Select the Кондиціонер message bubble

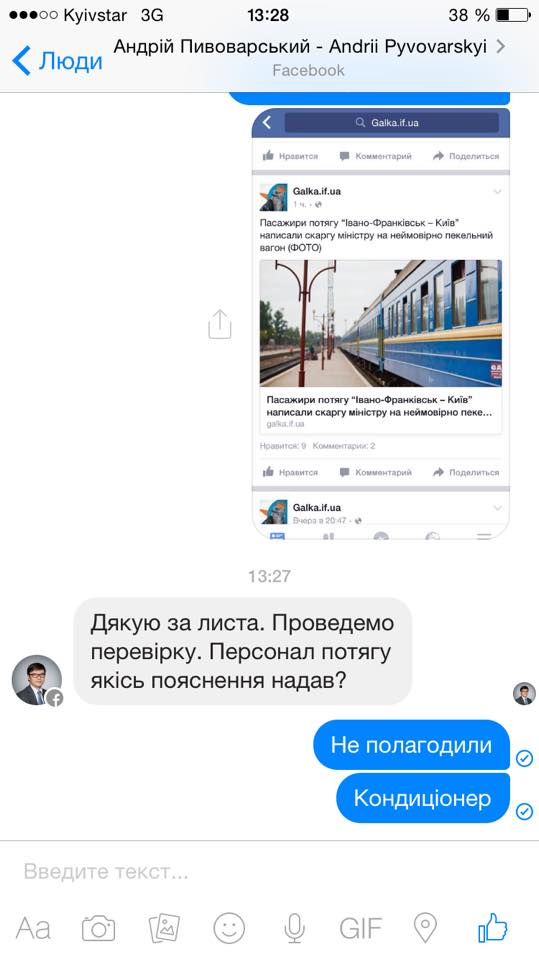(423, 798)
